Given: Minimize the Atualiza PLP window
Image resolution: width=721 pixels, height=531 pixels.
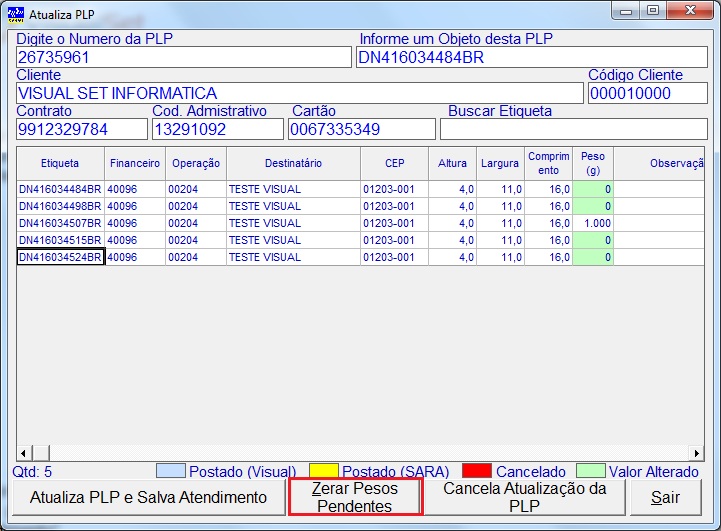Looking at the screenshot, I should click(x=626, y=11).
